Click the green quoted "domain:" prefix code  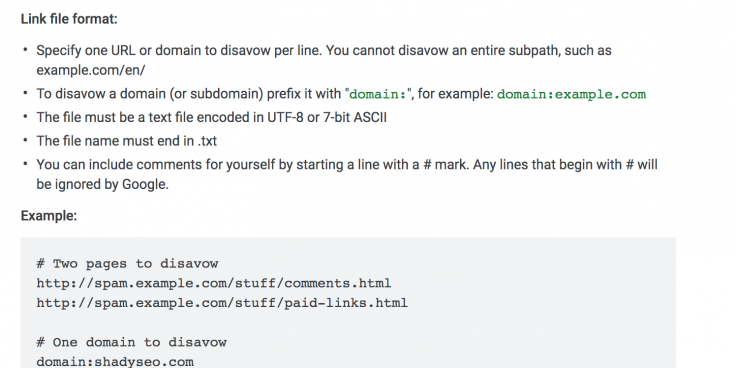point(377,94)
